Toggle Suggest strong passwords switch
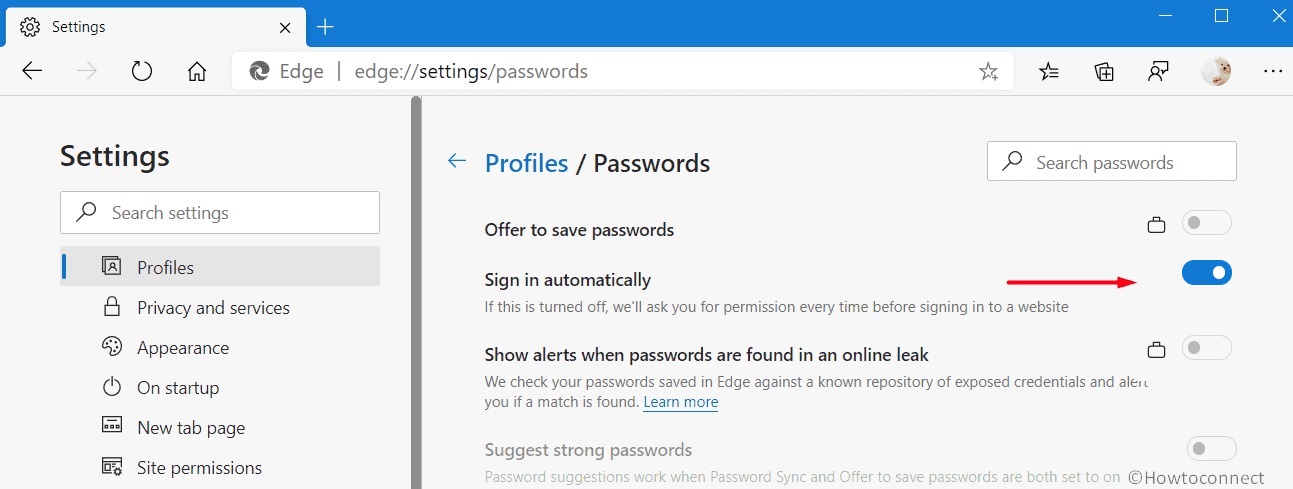Image resolution: width=1293 pixels, height=489 pixels. point(1212,449)
